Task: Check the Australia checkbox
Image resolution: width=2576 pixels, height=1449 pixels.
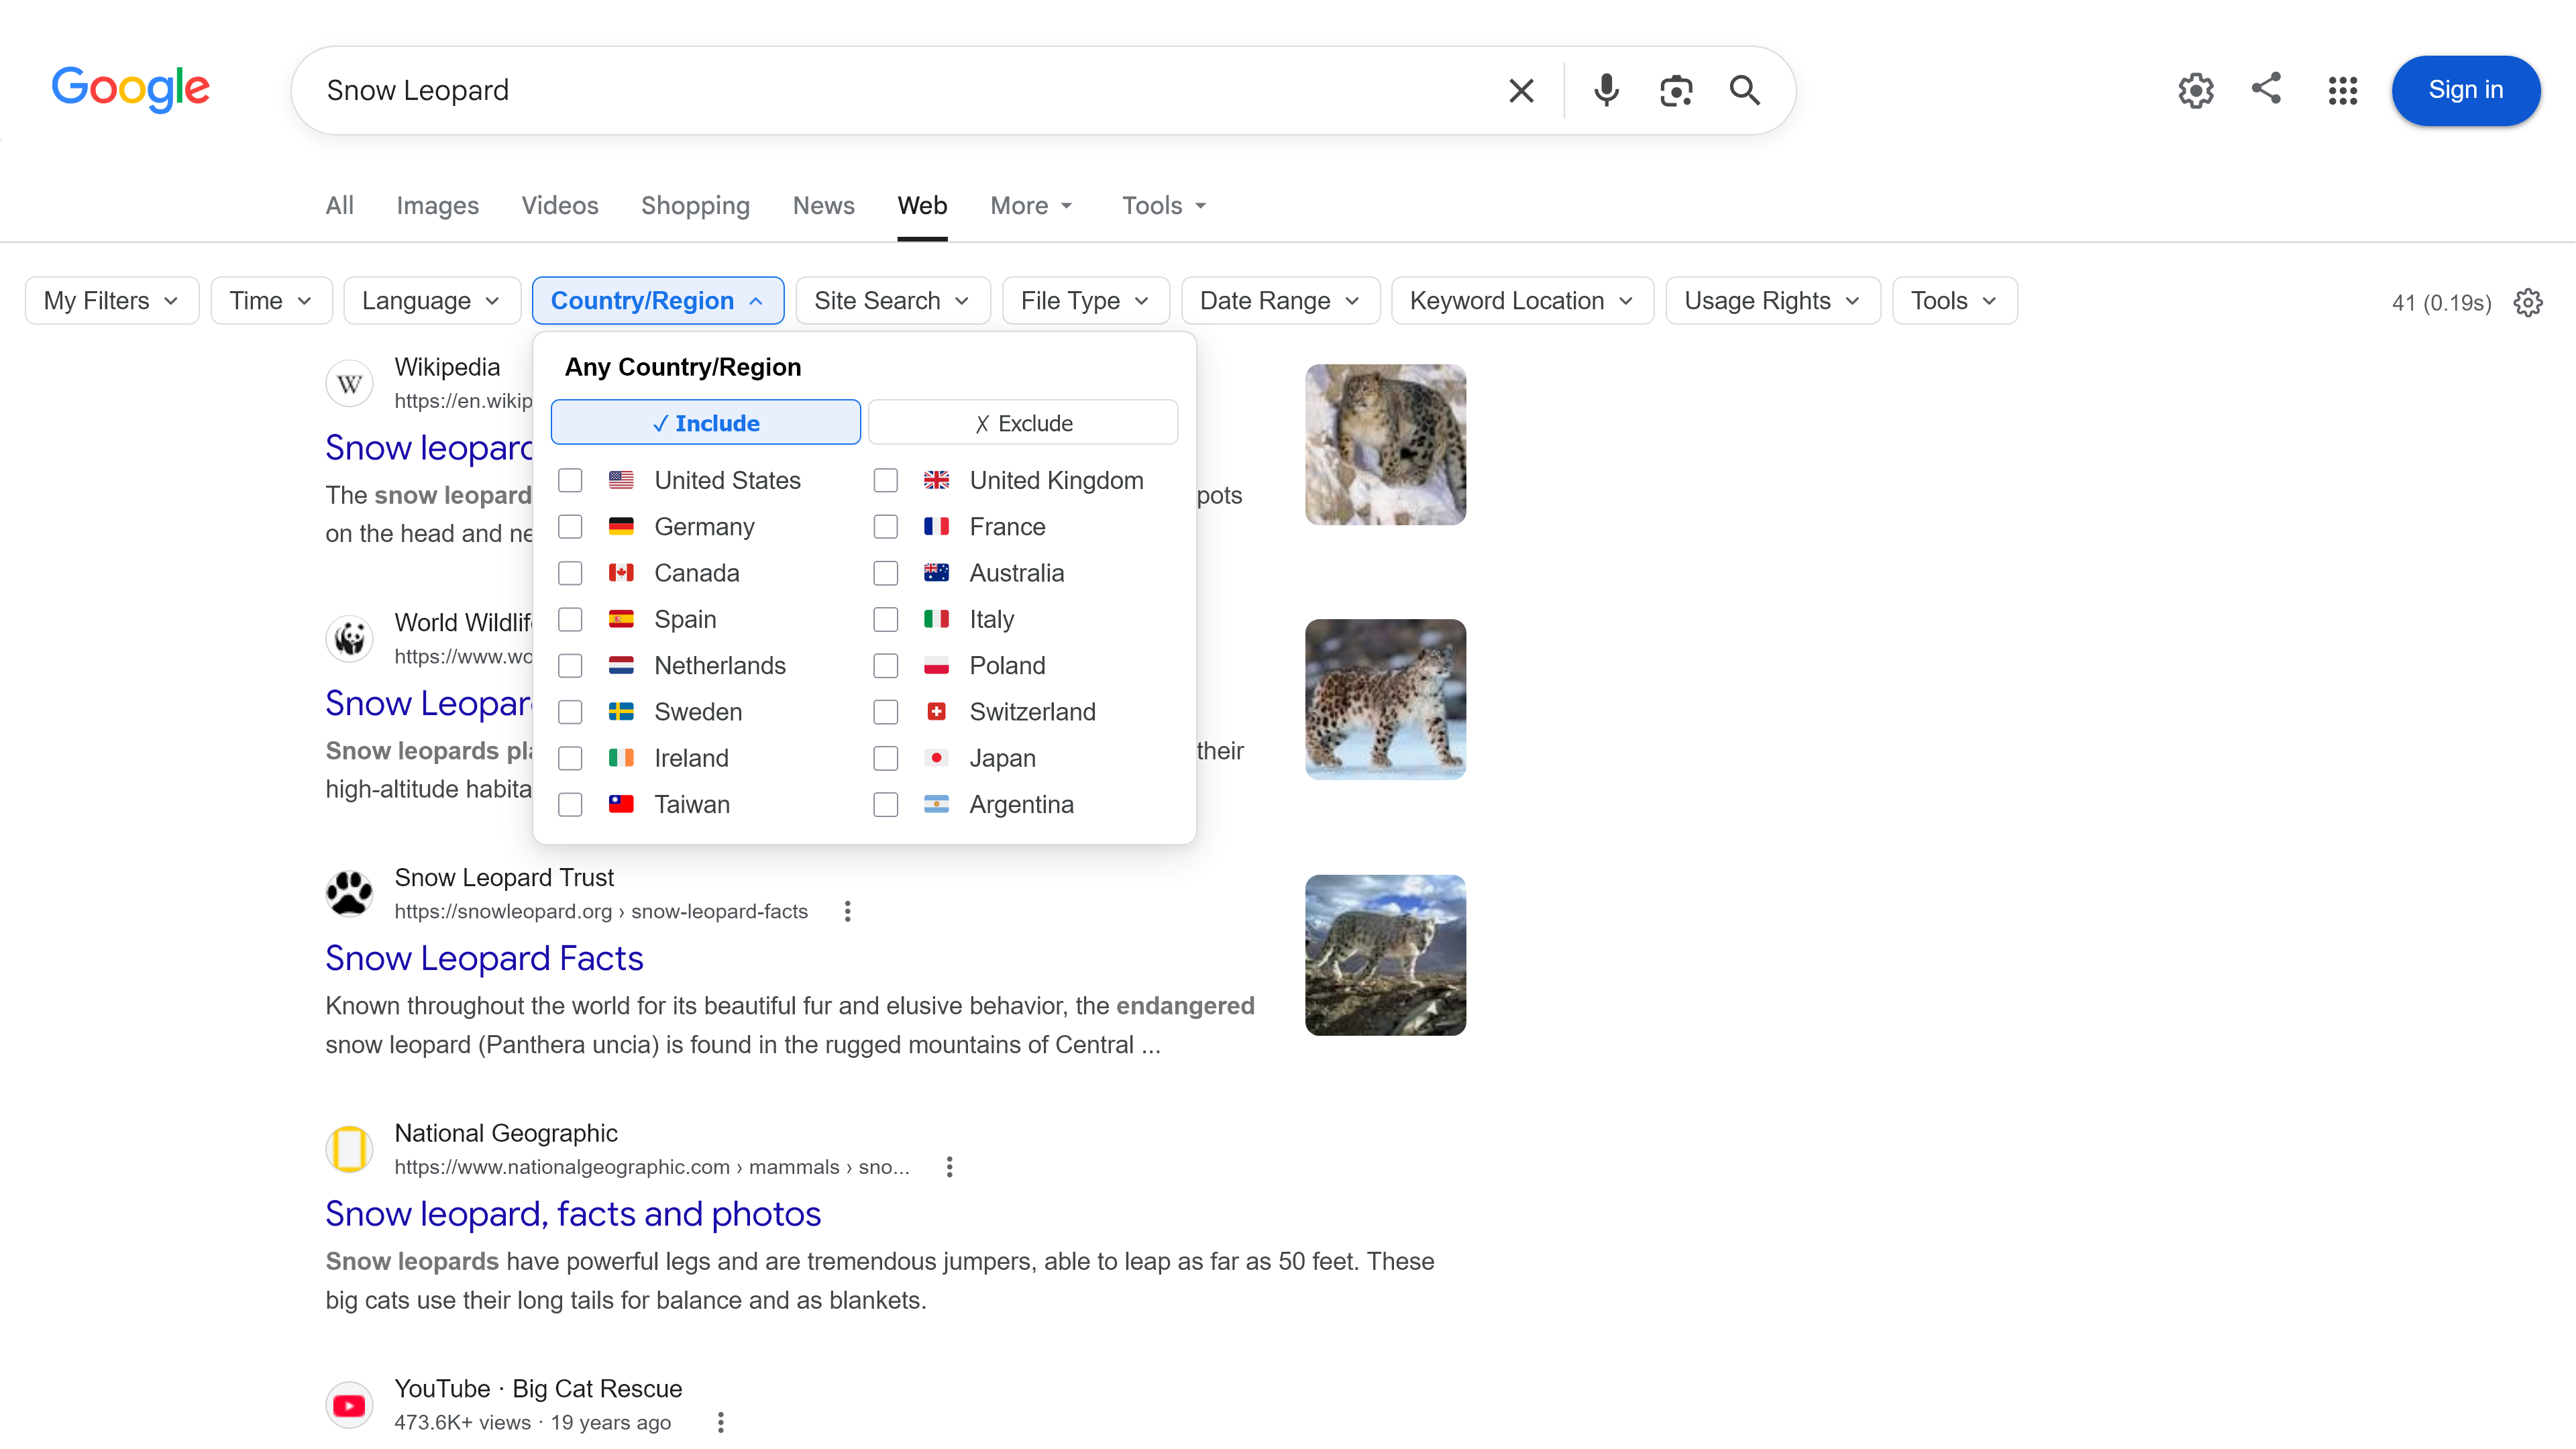Action: (x=885, y=573)
